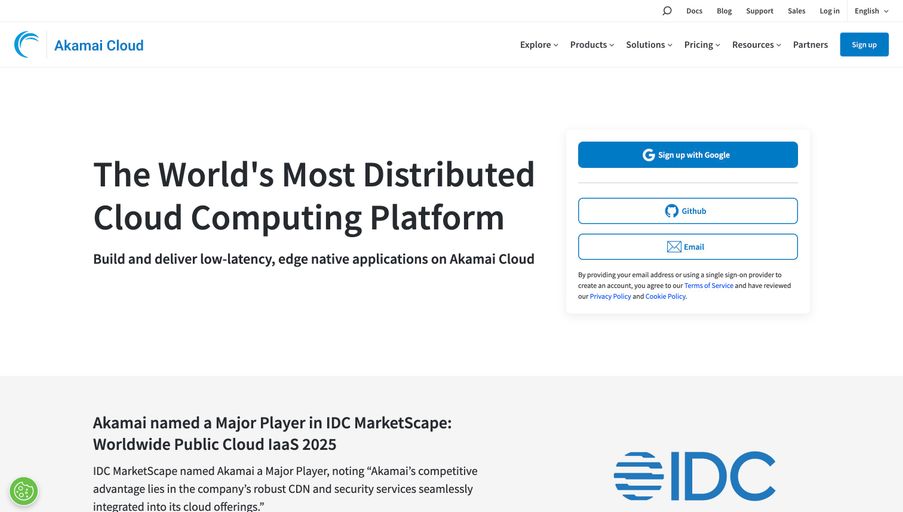Expand the Solutions dropdown
This screenshot has width=903, height=512.
(x=649, y=45)
